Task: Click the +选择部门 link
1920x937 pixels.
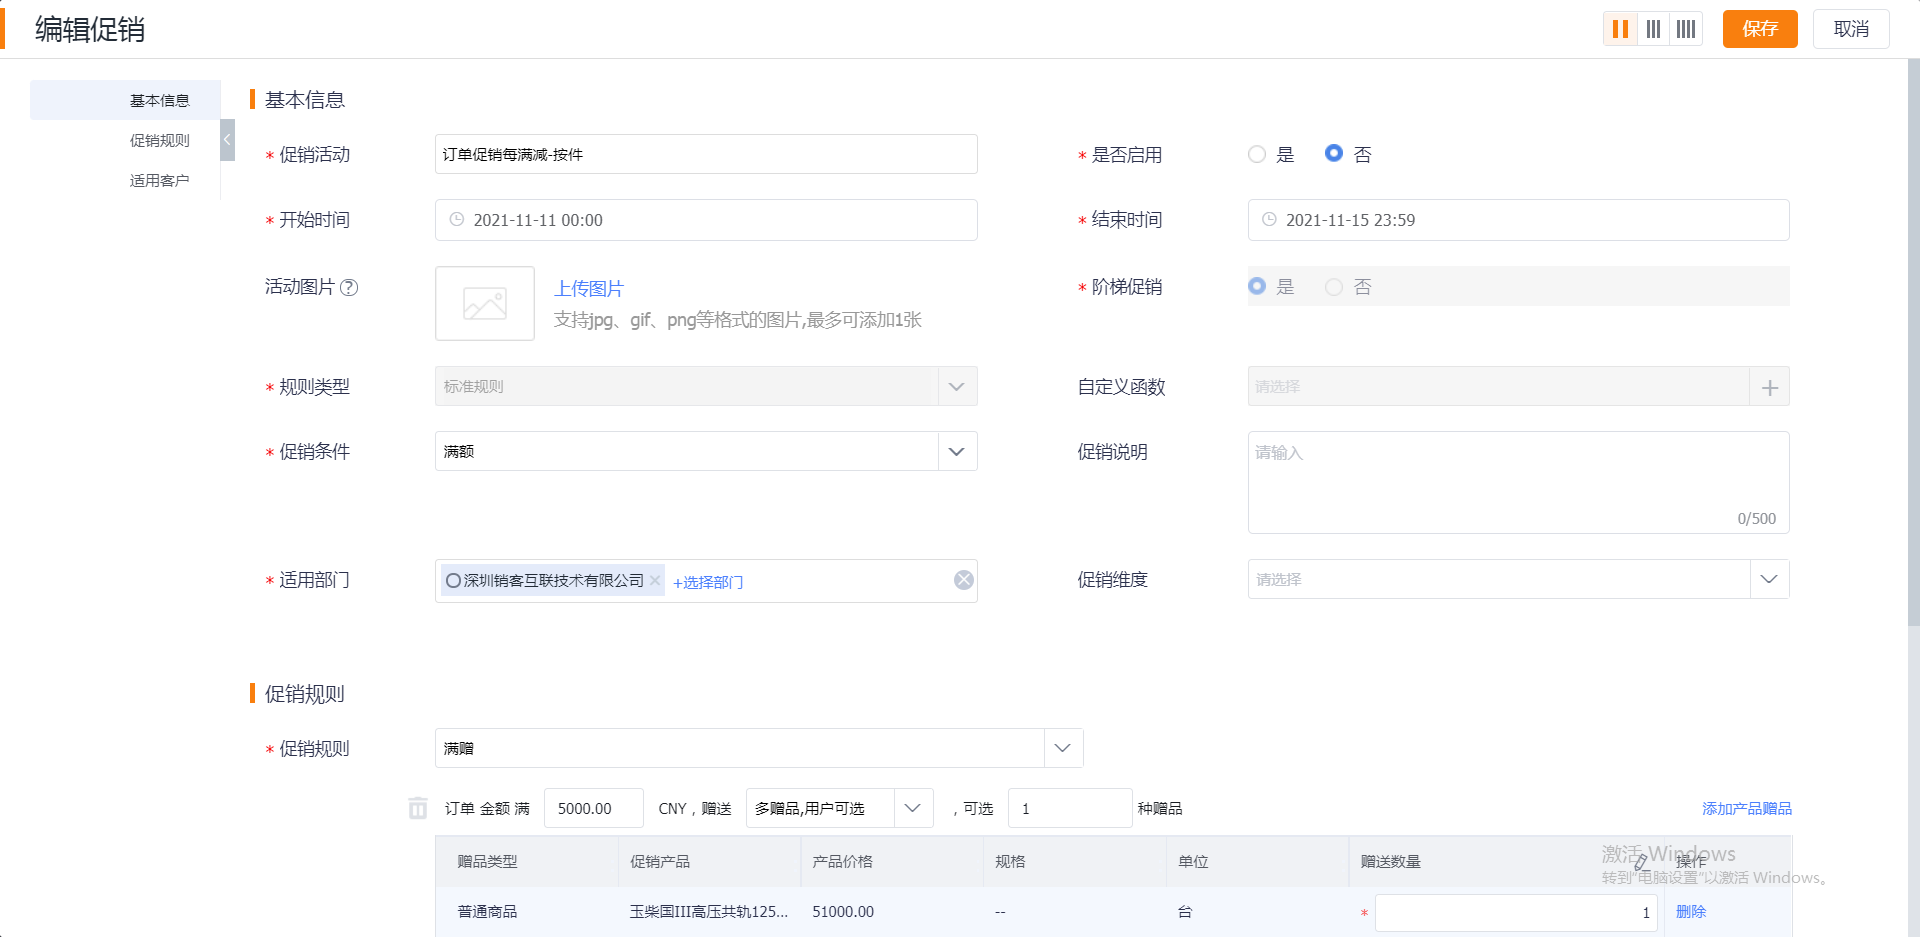Action: 708,582
